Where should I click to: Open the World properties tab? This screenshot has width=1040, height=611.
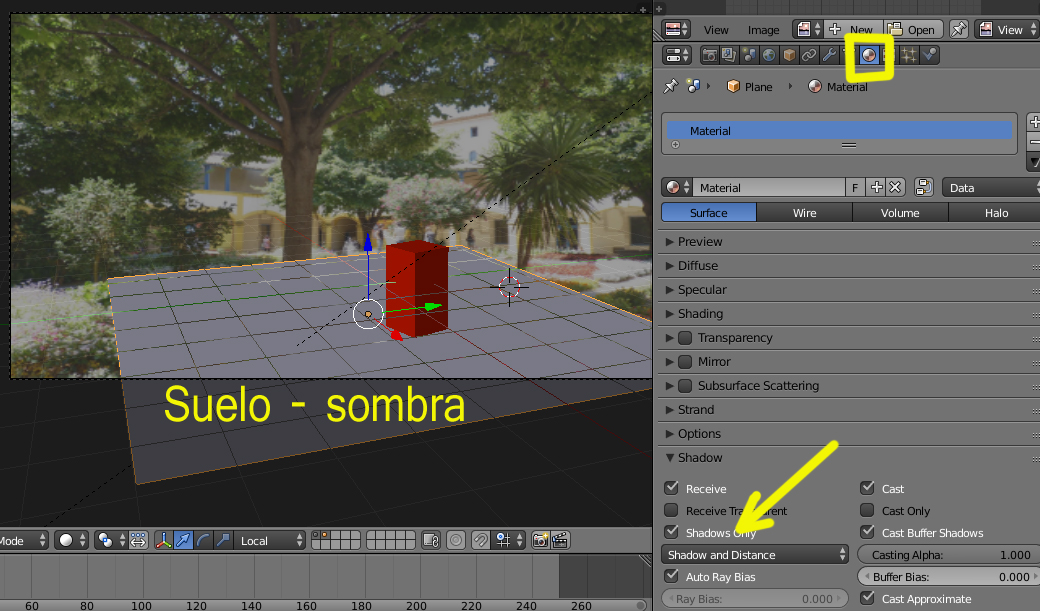pos(769,55)
